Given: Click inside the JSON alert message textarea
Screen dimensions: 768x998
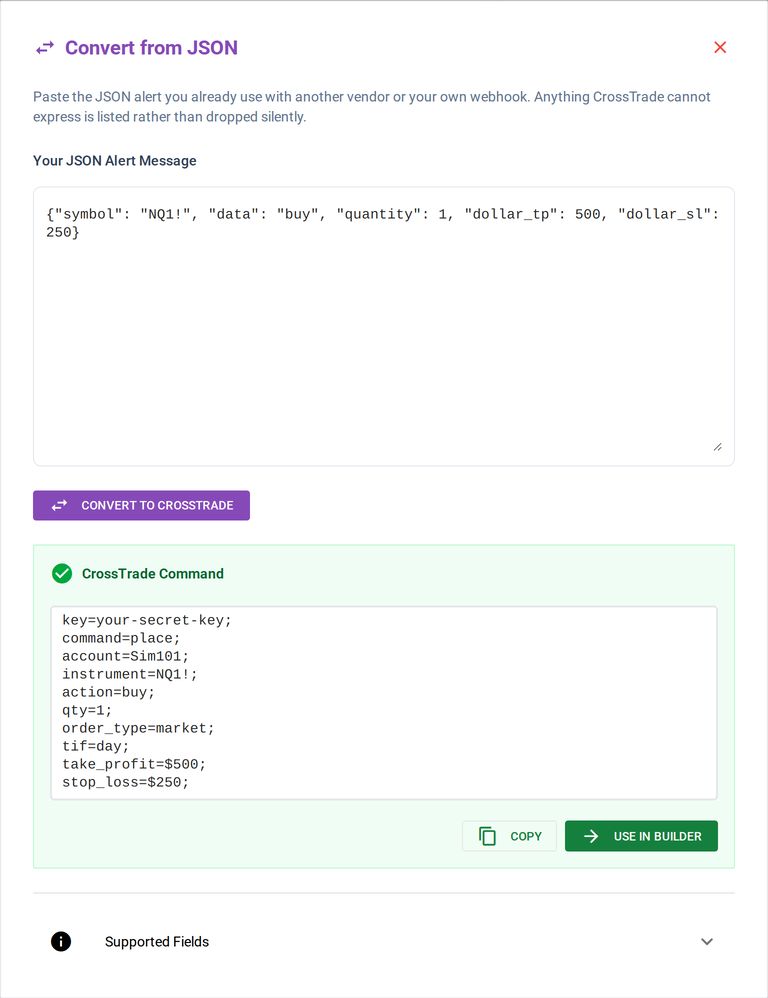Looking at the screenshot, I should [384, 327].
